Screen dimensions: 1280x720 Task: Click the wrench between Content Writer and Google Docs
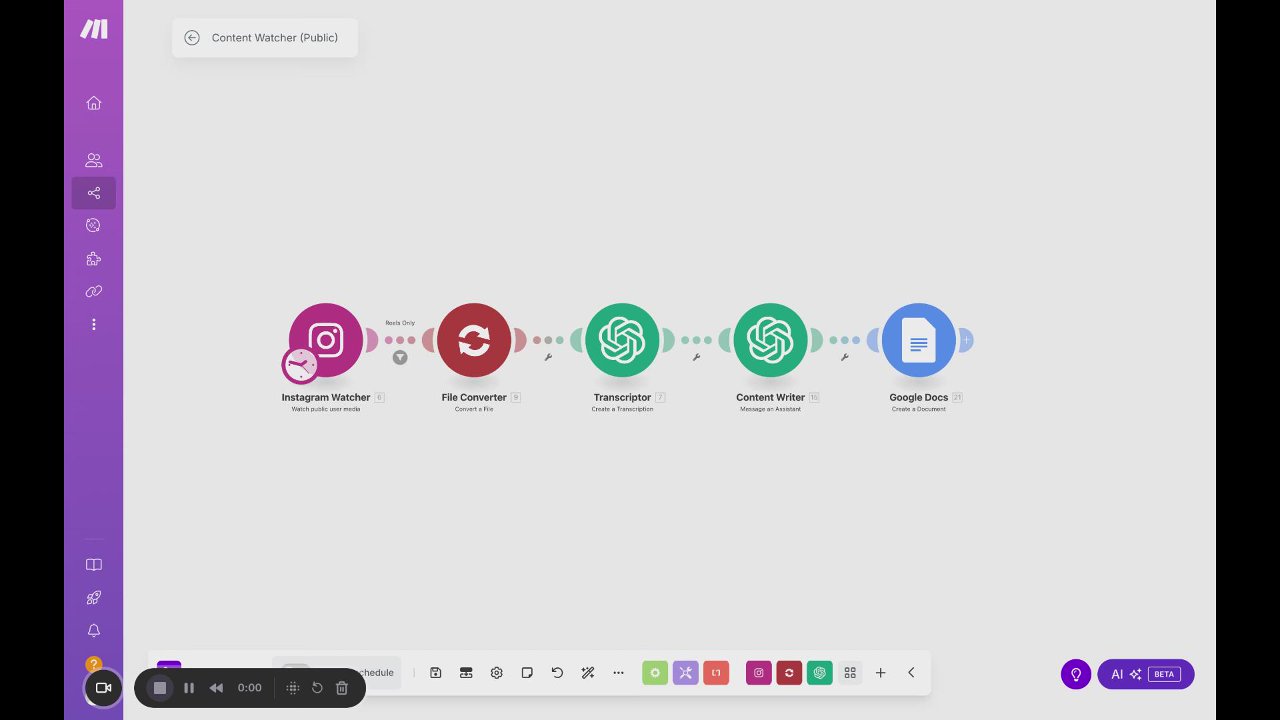[x=844, y=357]
